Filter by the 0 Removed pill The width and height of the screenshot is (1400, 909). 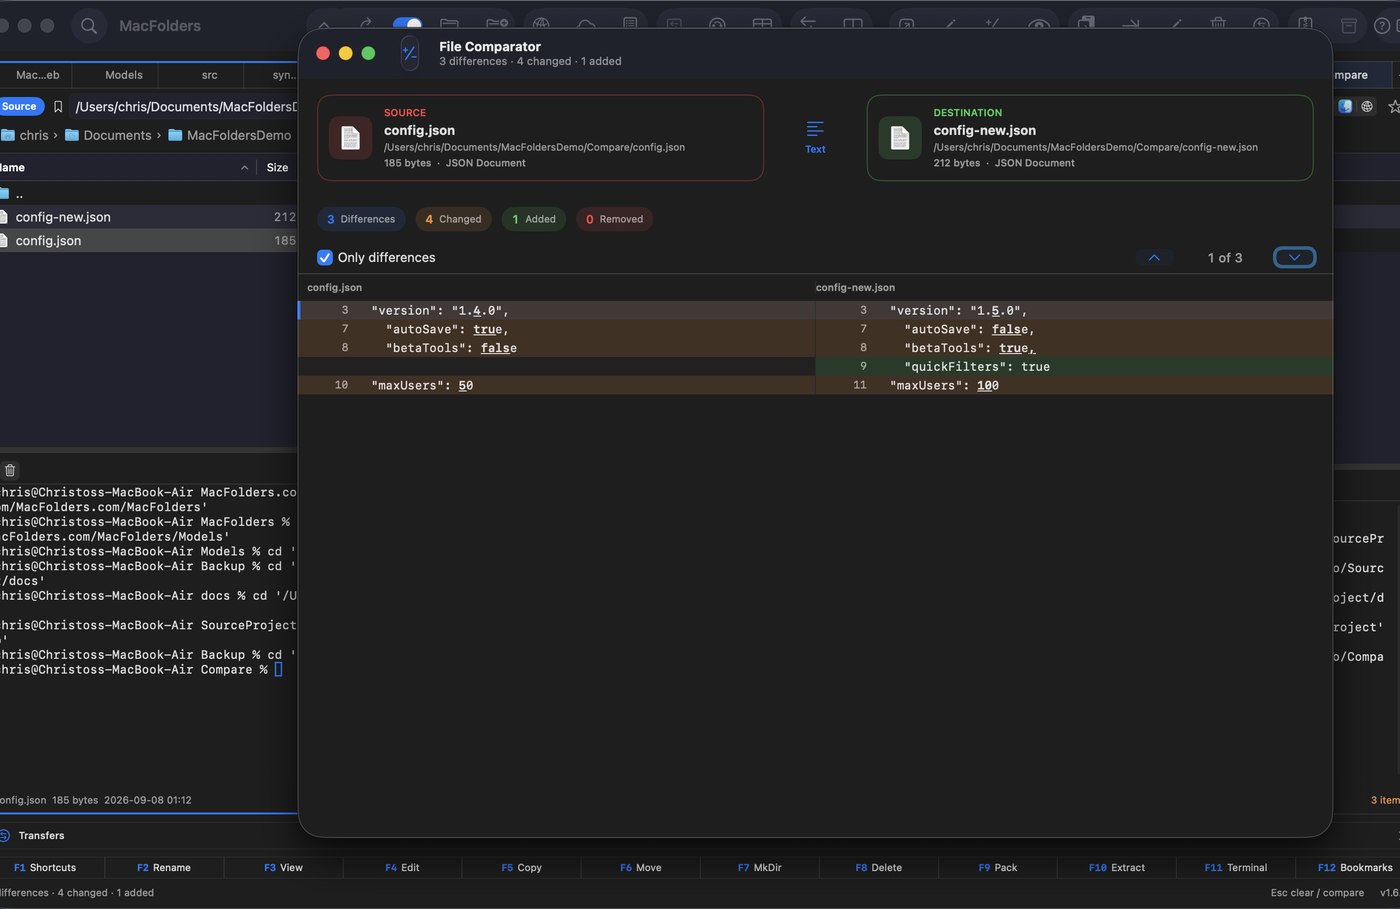[x=614, y=219]
